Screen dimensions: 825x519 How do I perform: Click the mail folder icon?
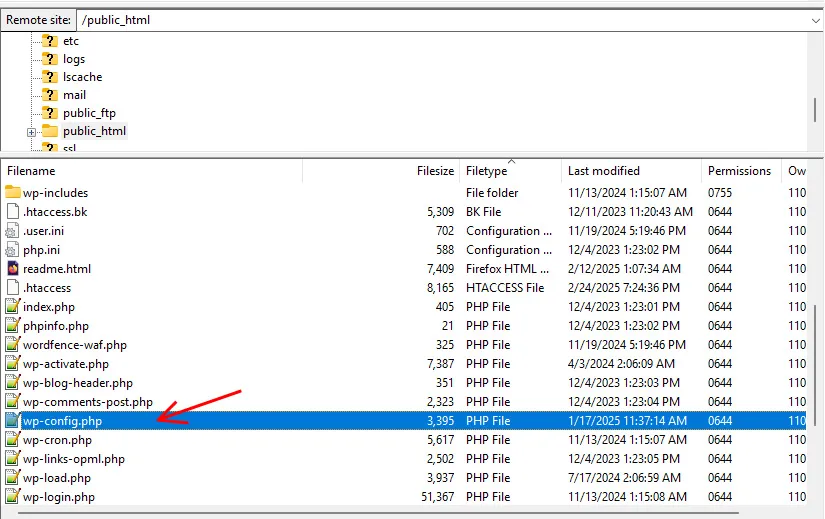[x=50, y=95]
